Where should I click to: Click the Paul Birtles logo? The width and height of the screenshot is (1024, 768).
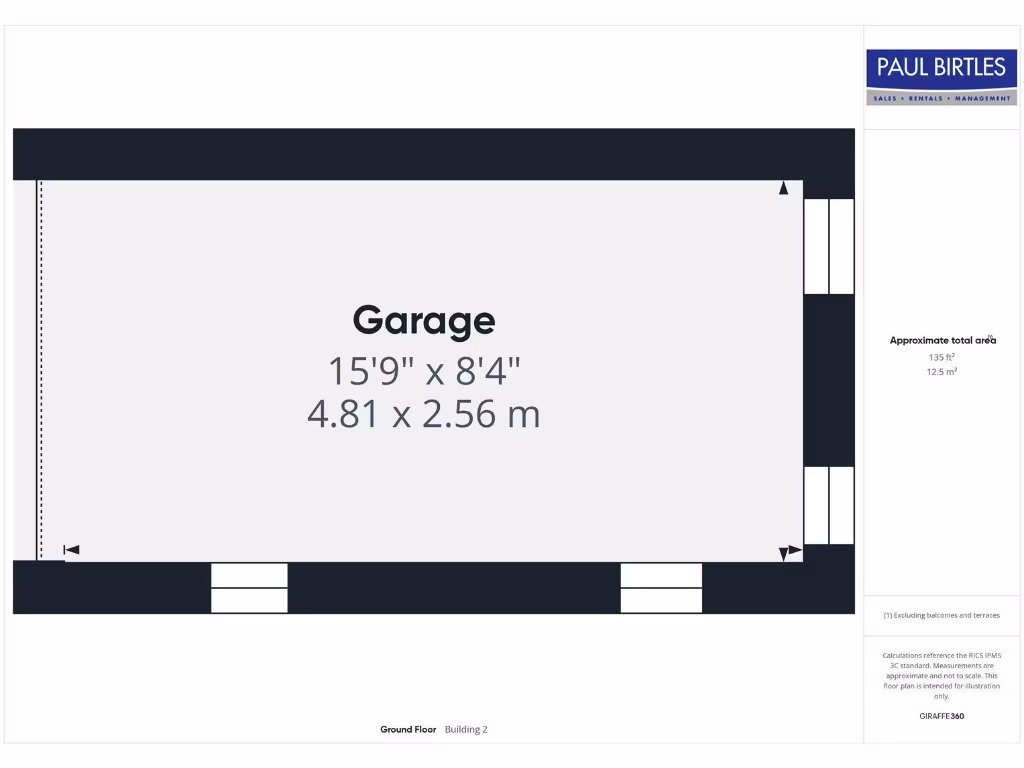(x=940, y=77)
